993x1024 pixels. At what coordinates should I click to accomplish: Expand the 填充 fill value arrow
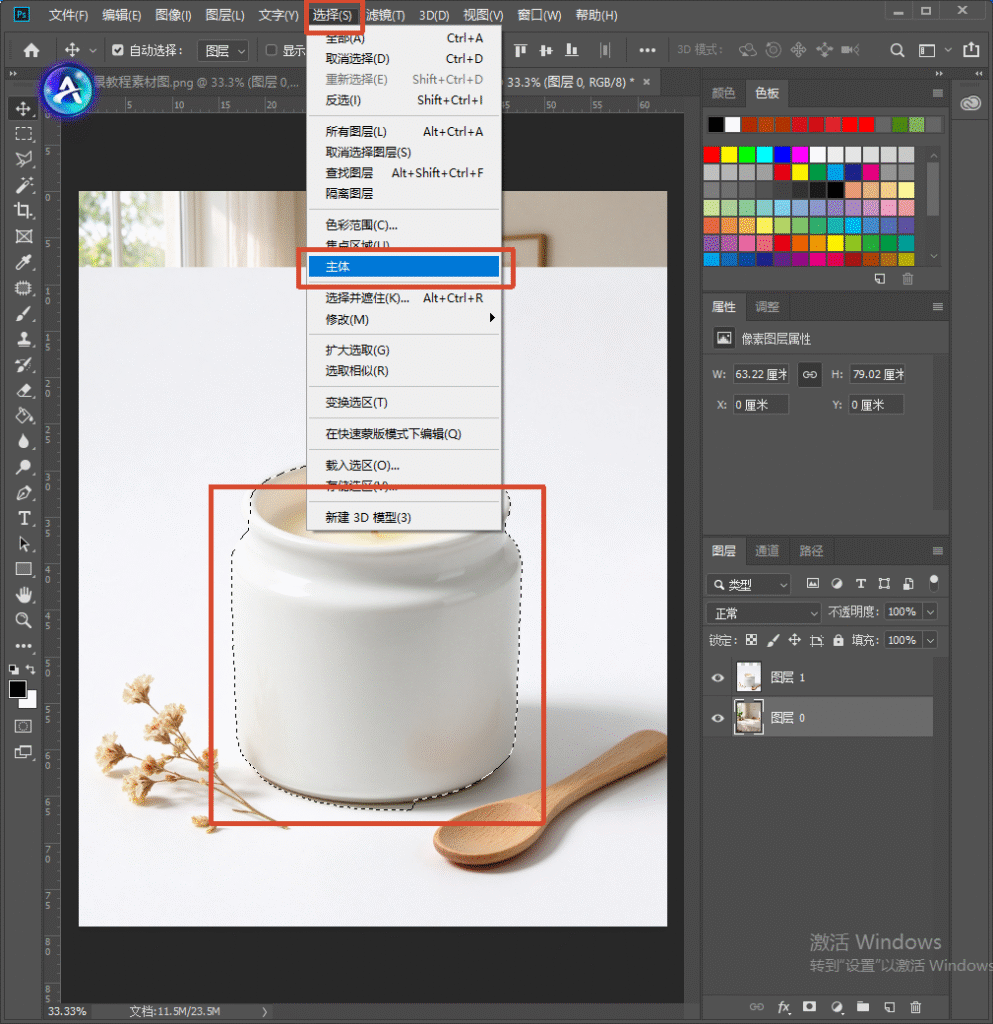pos(931,640)
